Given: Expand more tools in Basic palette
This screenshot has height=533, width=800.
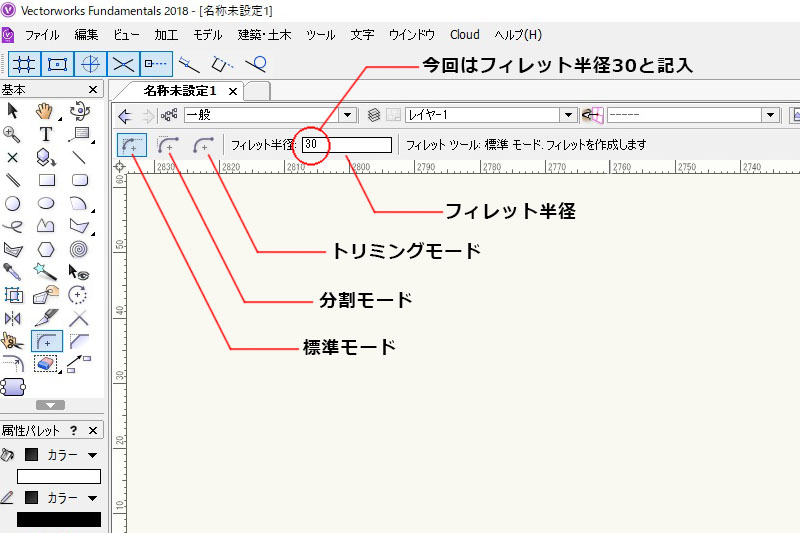Looking at the screenshot, I should 51,405.
